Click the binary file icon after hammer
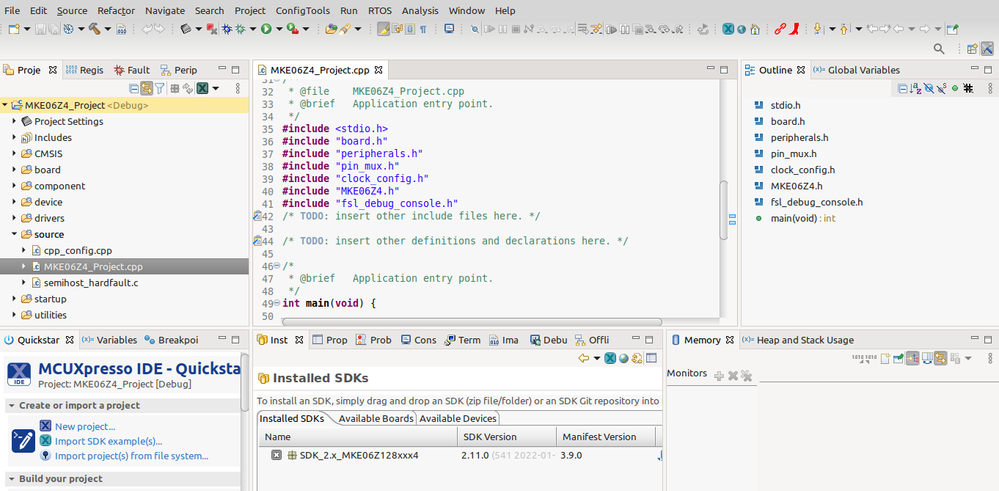999x491 pixels. tap(121, 29)
